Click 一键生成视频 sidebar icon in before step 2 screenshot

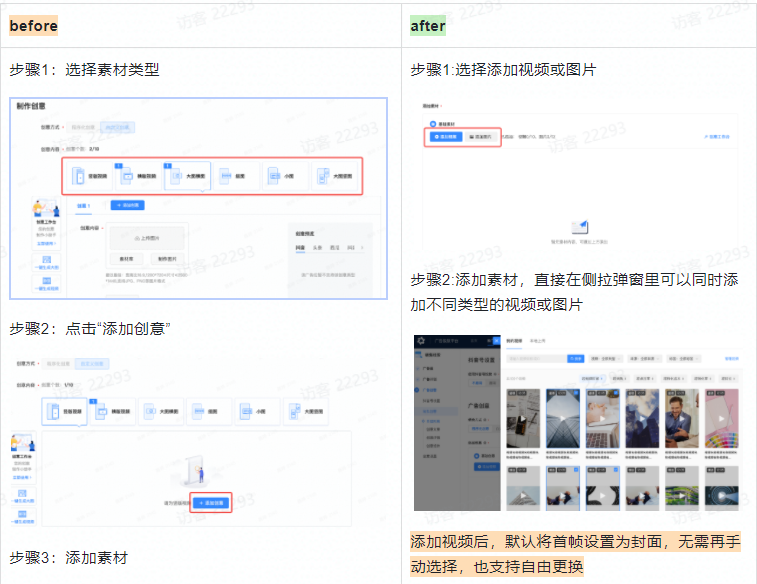tap(23, 514)
